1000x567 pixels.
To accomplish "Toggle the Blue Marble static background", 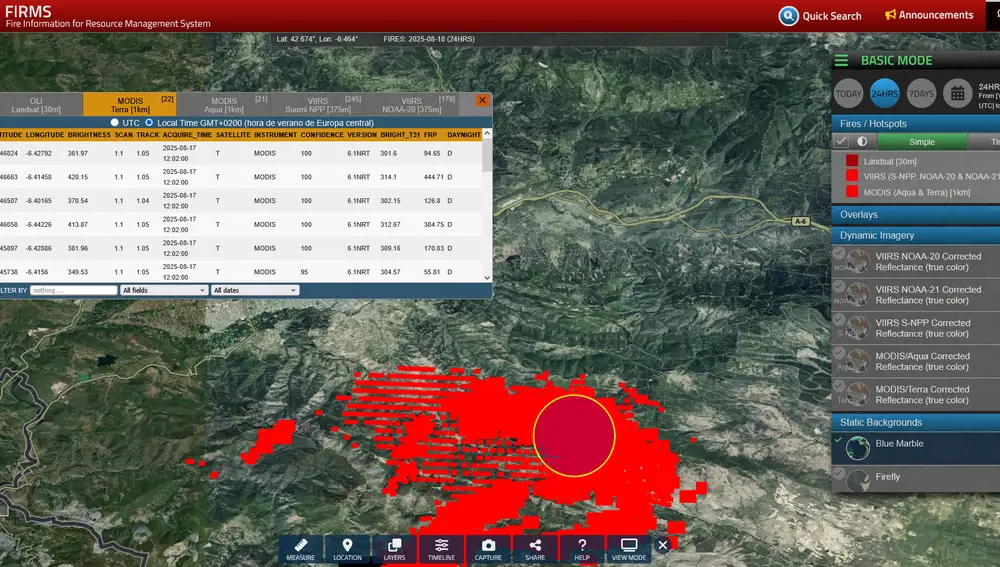I will 899,444.
